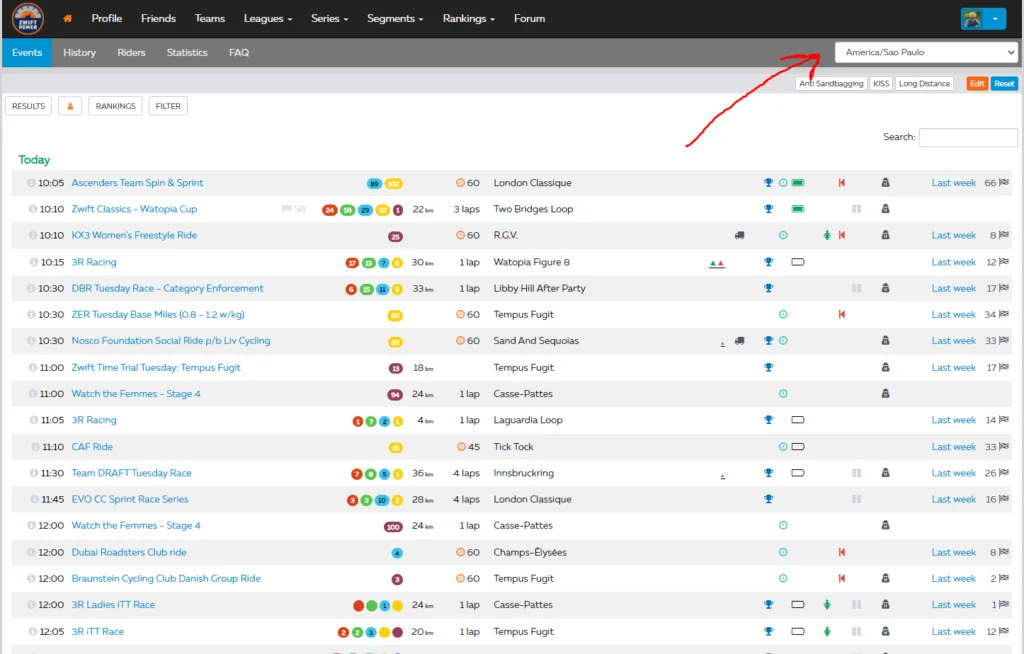Image resolution: width=1024 pixels, height=654 pixels.
Task: Click lock icon in Braunstein Cycling Club row
Action: [x=886, y=578]
